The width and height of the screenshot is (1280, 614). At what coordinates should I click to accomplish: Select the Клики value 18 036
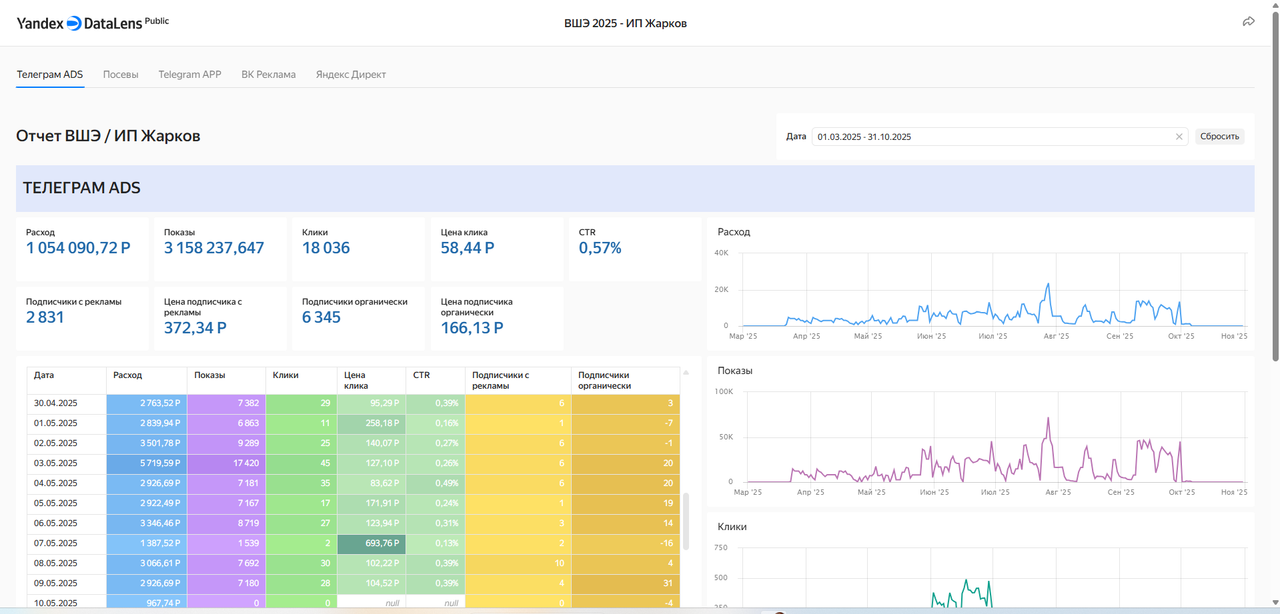pos(326,248)
